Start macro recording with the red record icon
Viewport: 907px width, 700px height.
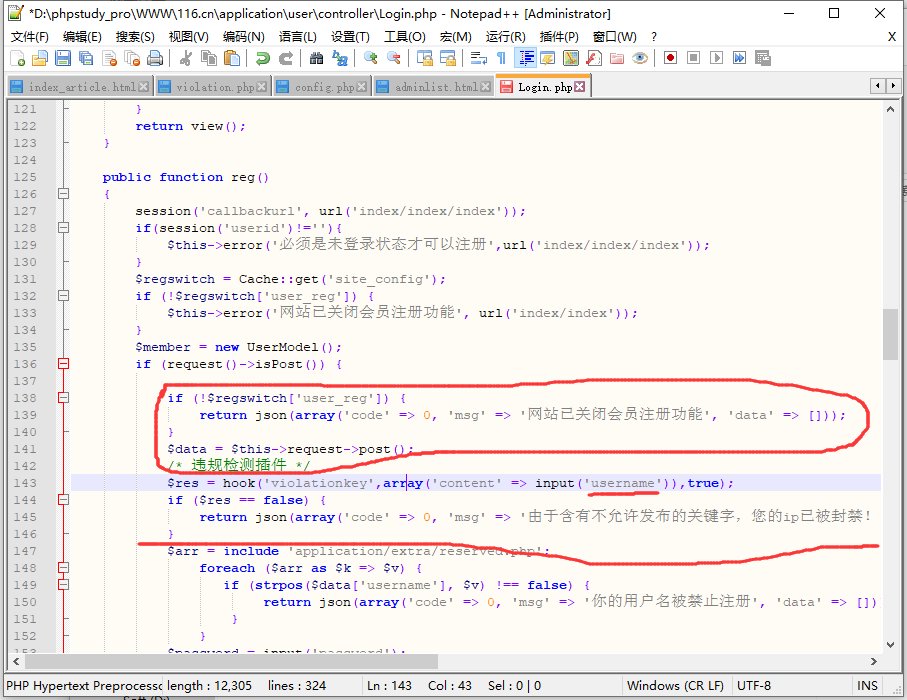coord(670,58)
